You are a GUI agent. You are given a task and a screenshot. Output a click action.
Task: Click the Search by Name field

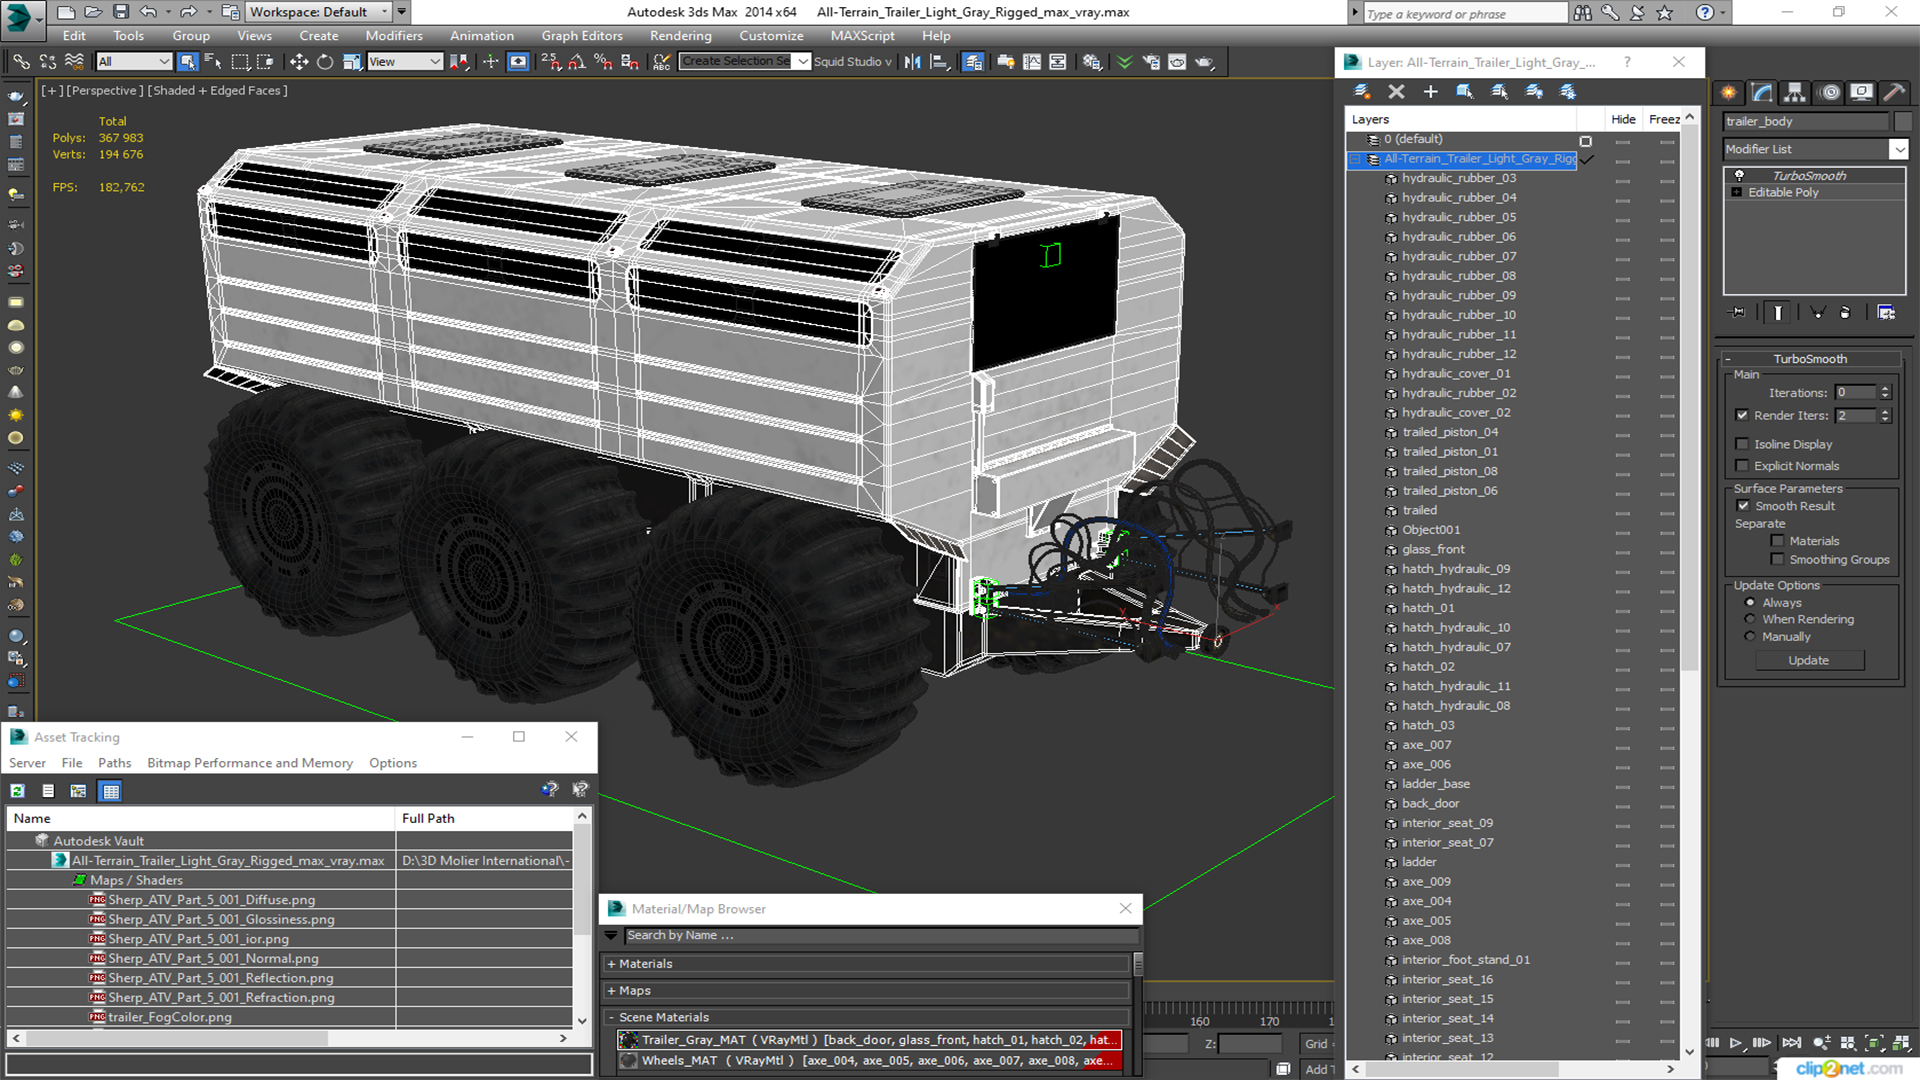click(x=881, y=936)
